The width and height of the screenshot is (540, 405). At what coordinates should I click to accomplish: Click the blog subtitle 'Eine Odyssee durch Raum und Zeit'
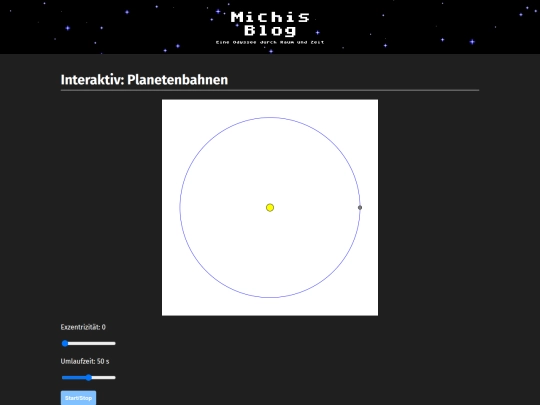(x=270, y=42)
